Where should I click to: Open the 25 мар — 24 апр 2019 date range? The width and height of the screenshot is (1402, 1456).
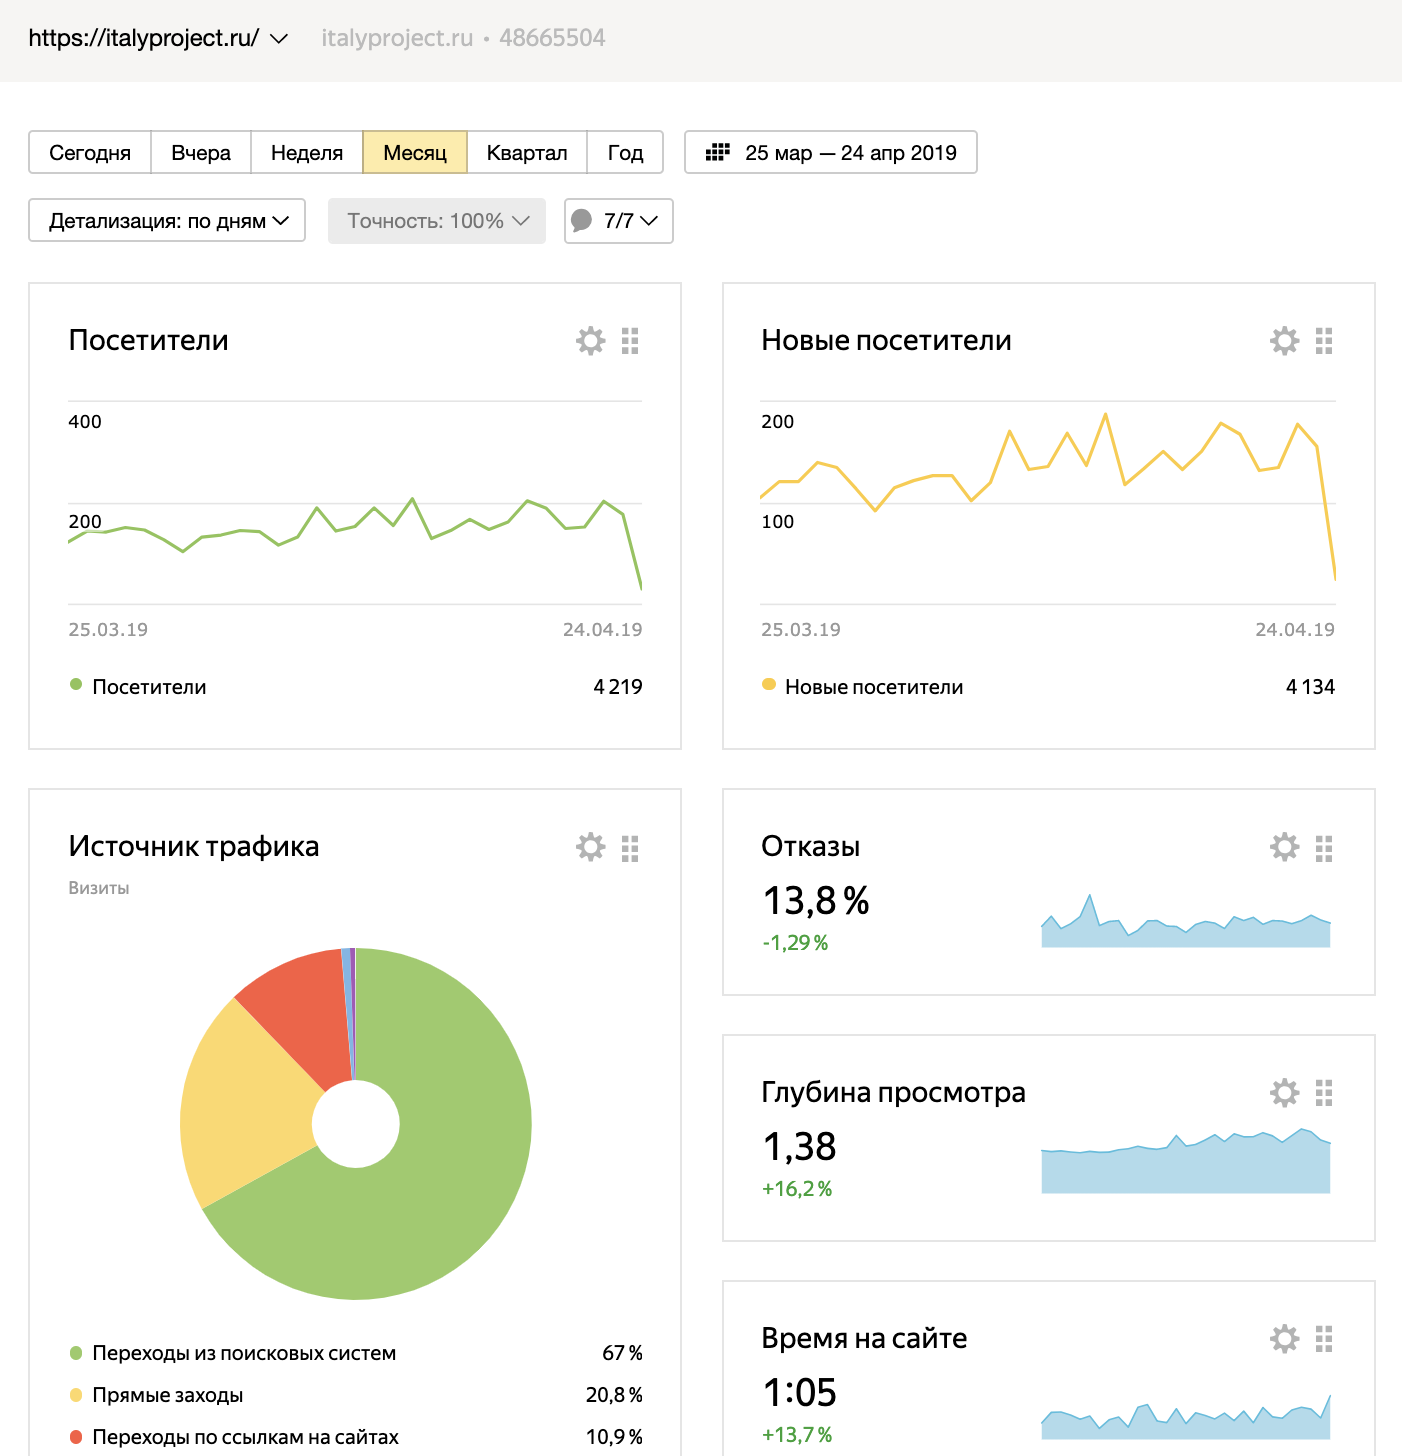(x=850, y=153)
